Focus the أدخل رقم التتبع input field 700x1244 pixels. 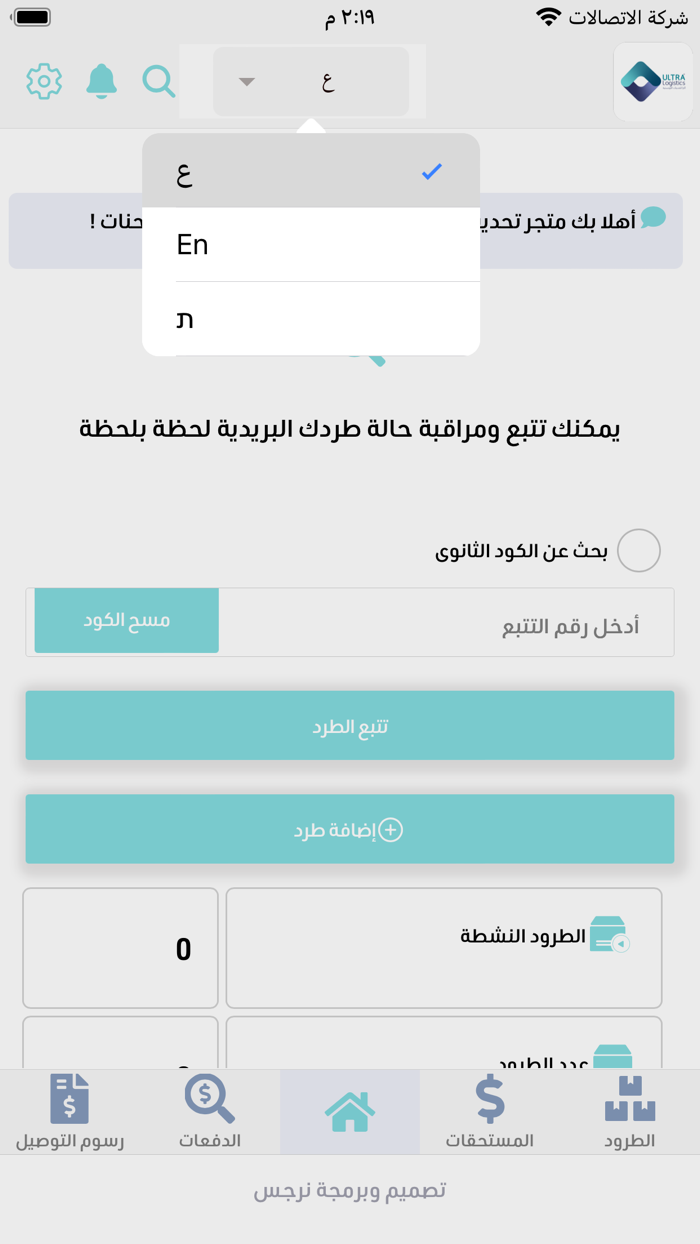coord(445,623)
